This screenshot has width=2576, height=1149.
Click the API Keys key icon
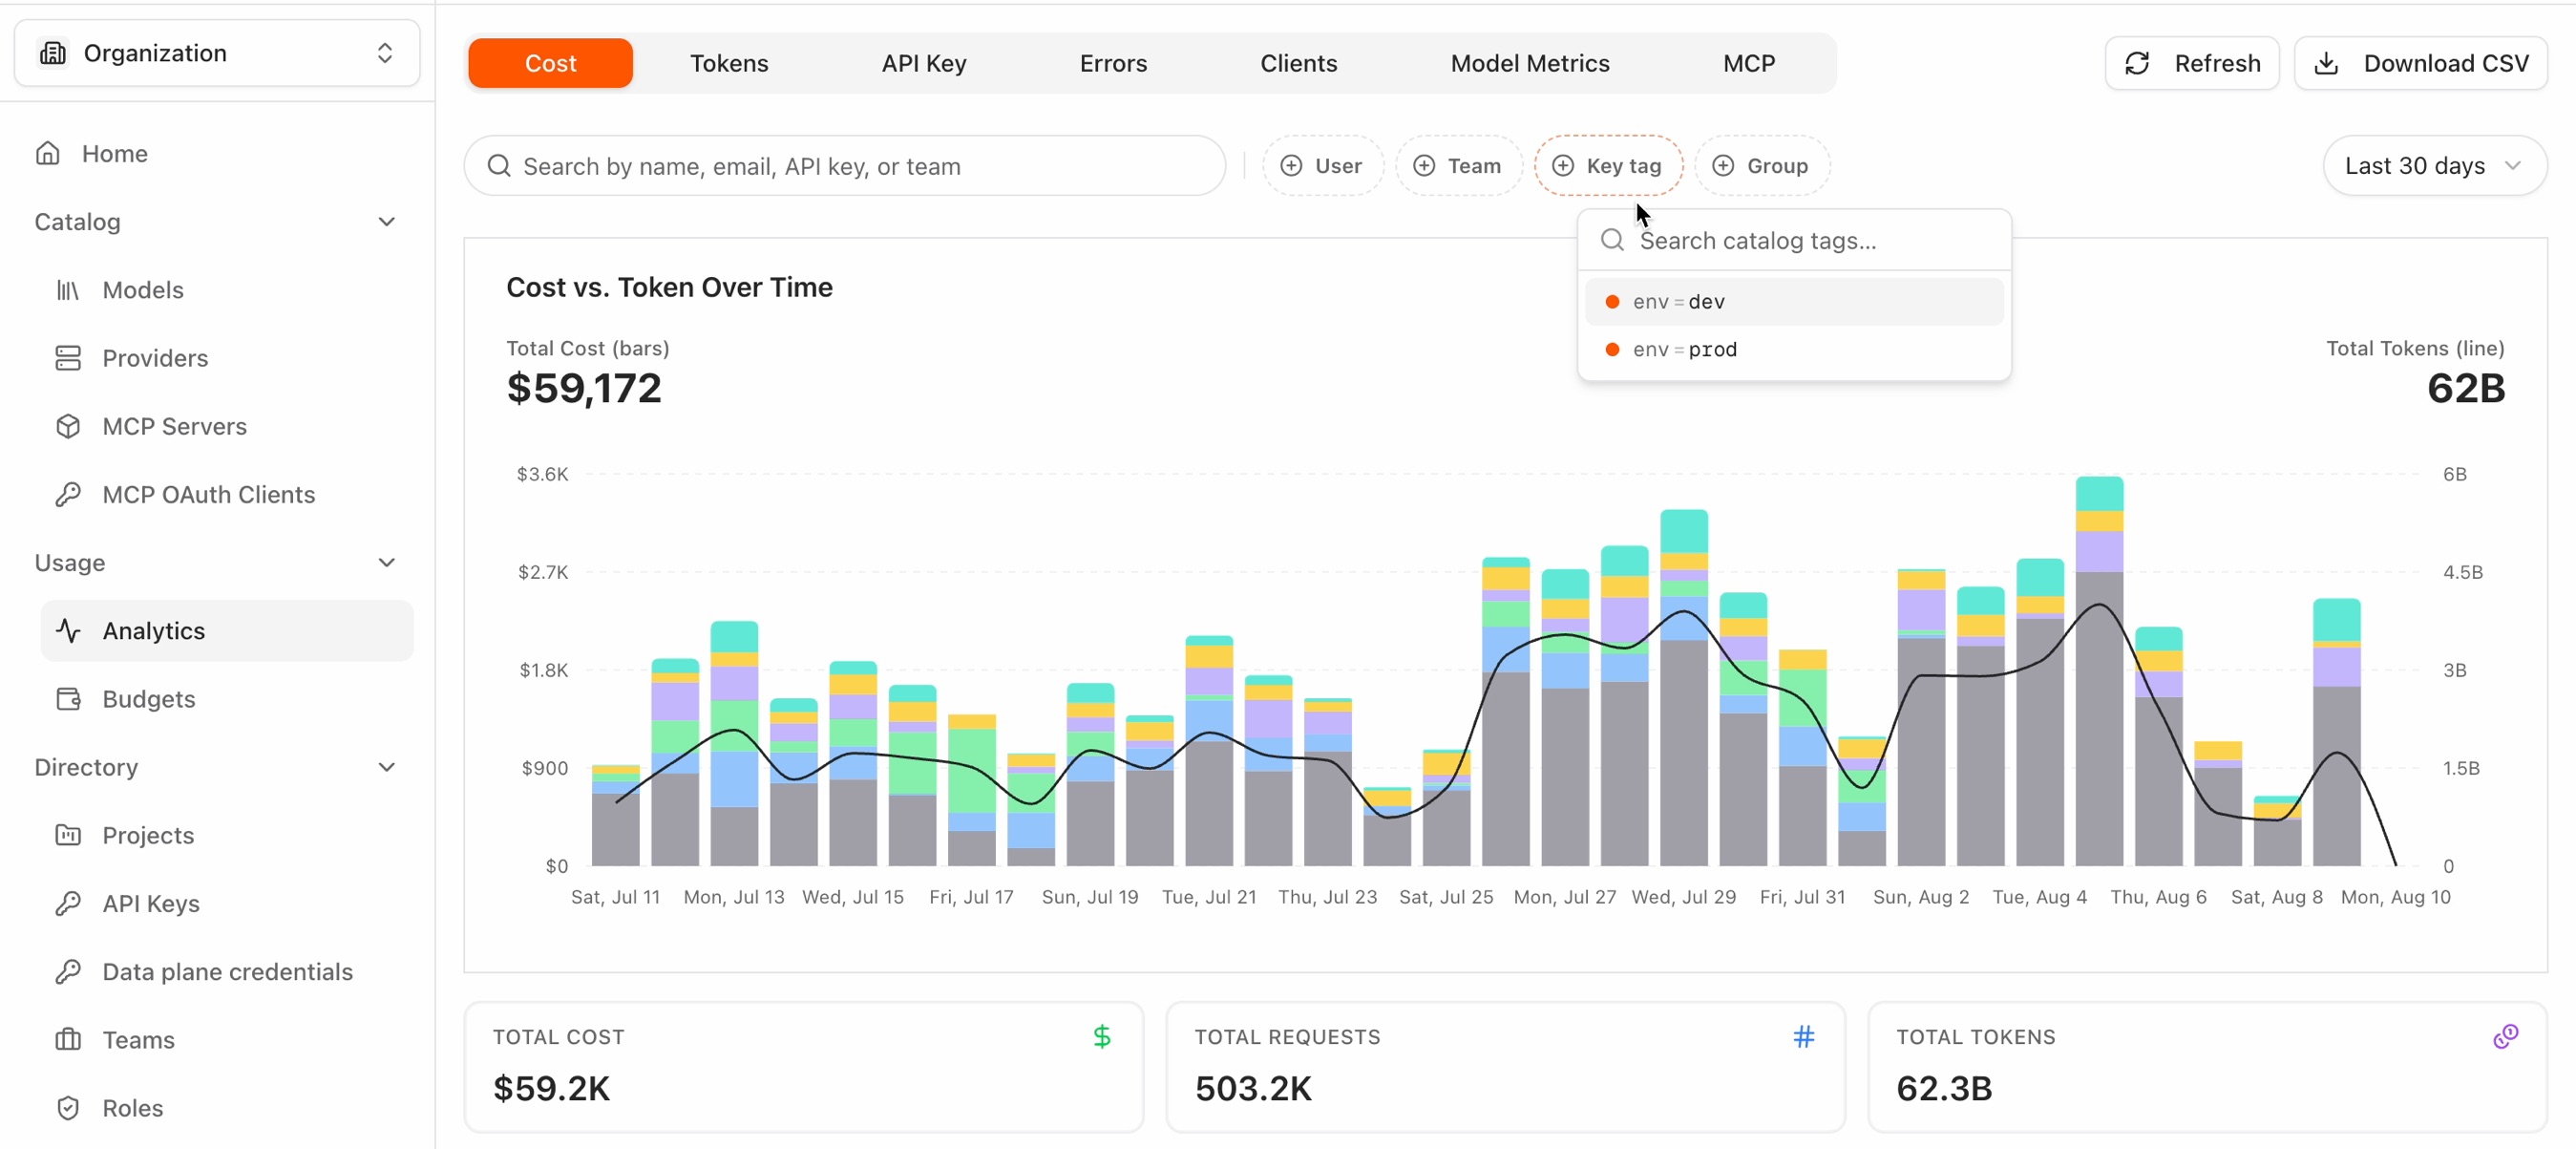(x=68, y=904)
